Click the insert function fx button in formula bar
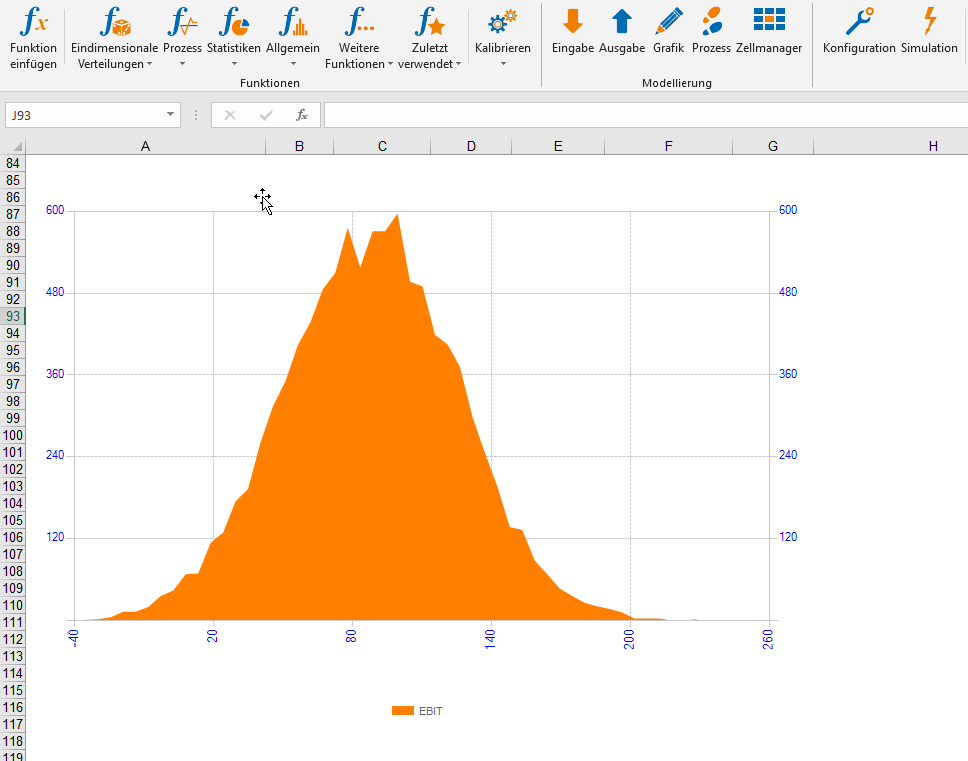Screen dimensions: 968x761 click(x=302, y=115)
